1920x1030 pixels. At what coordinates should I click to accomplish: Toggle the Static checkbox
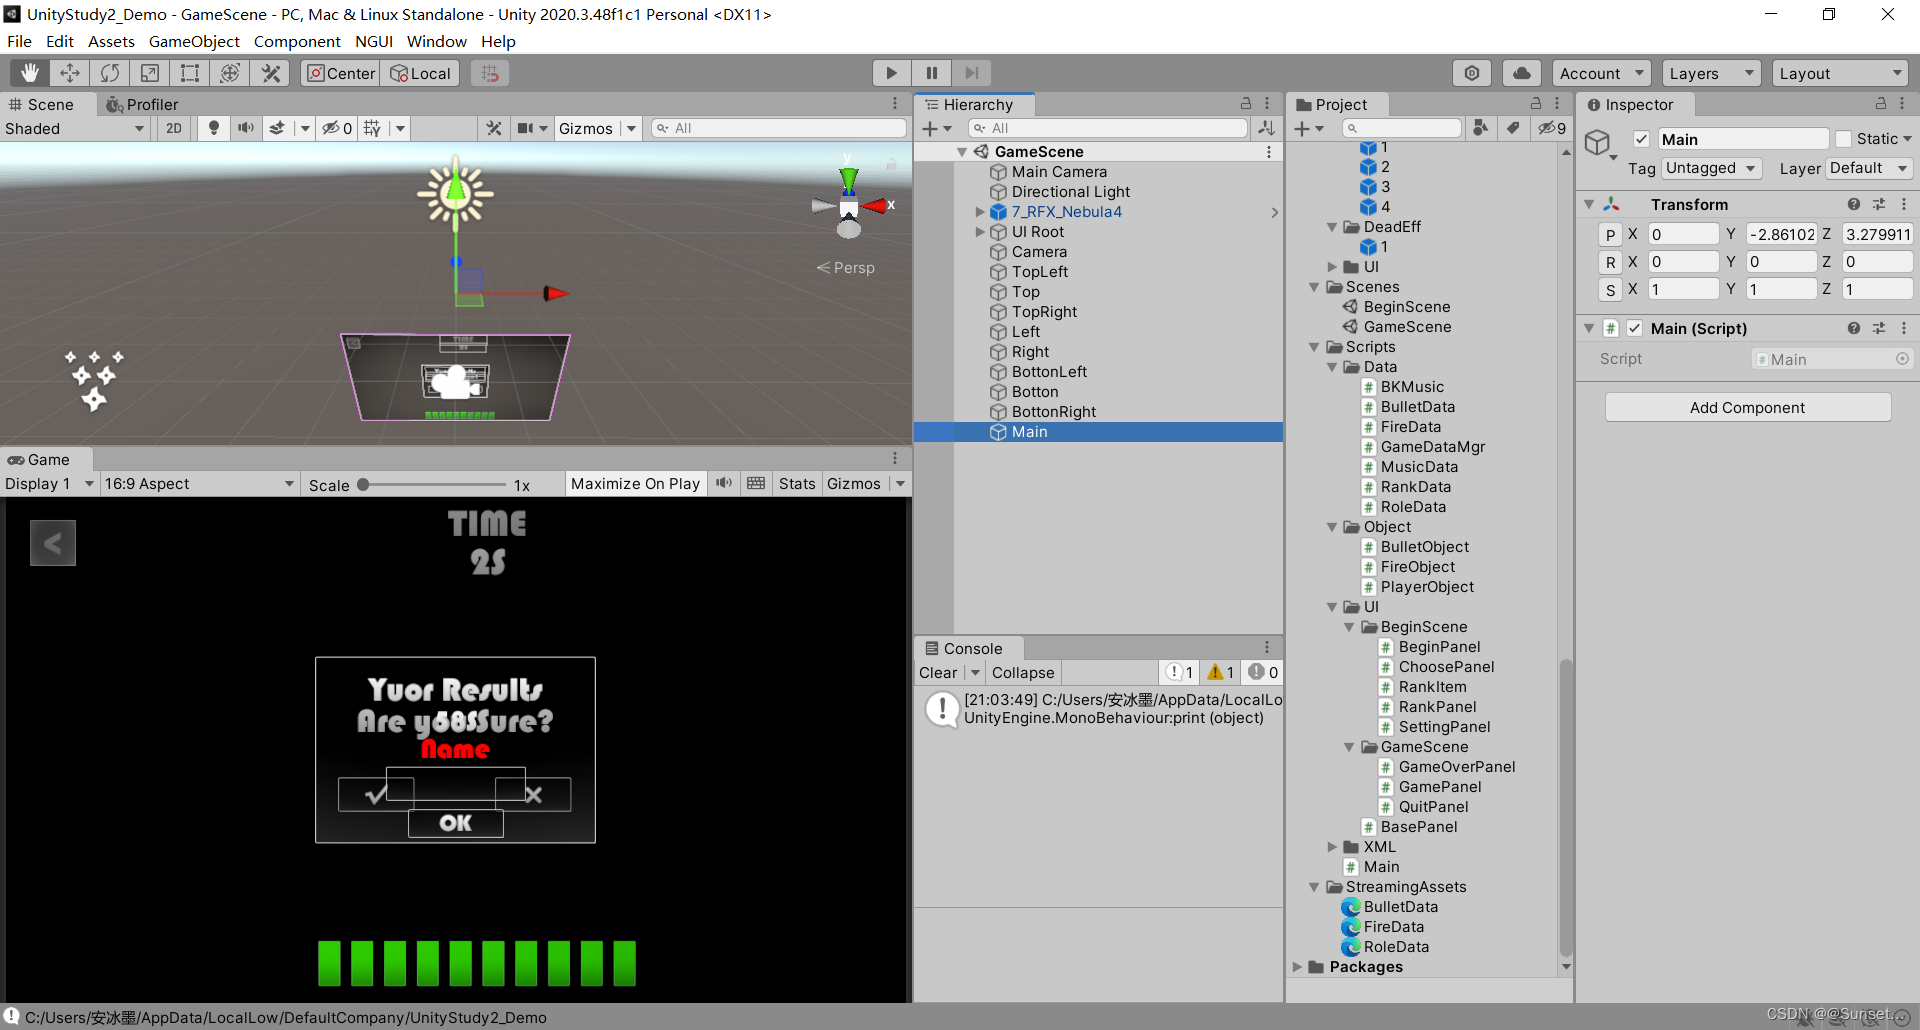(1844, 139)
